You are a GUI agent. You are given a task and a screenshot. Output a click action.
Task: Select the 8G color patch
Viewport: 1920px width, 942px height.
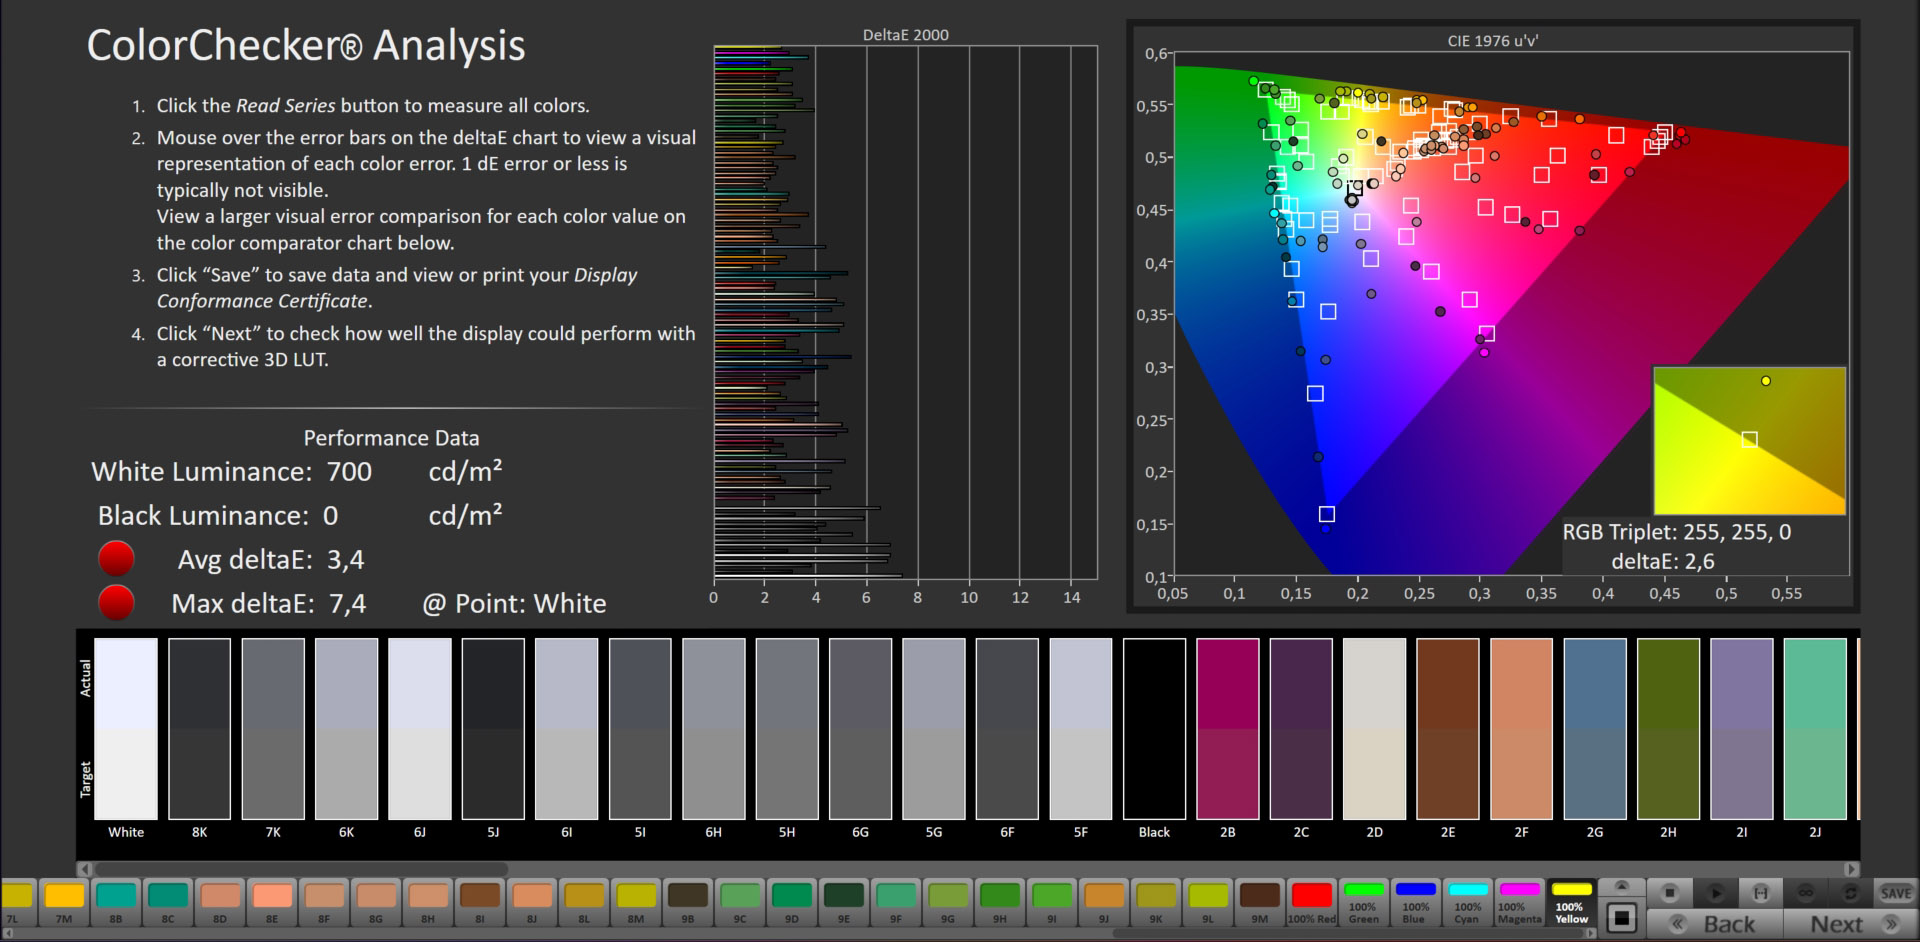tap(375, 901)
